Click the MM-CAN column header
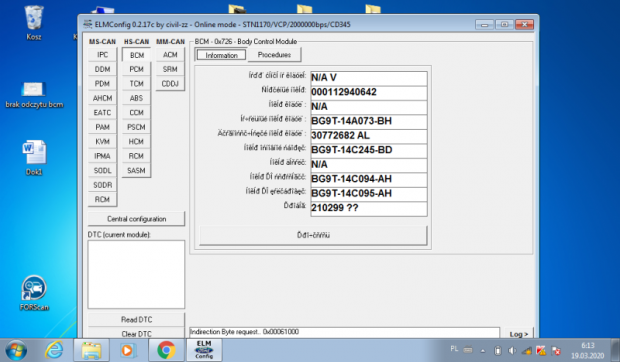This screenshot has height=362, width=620. 170,41
